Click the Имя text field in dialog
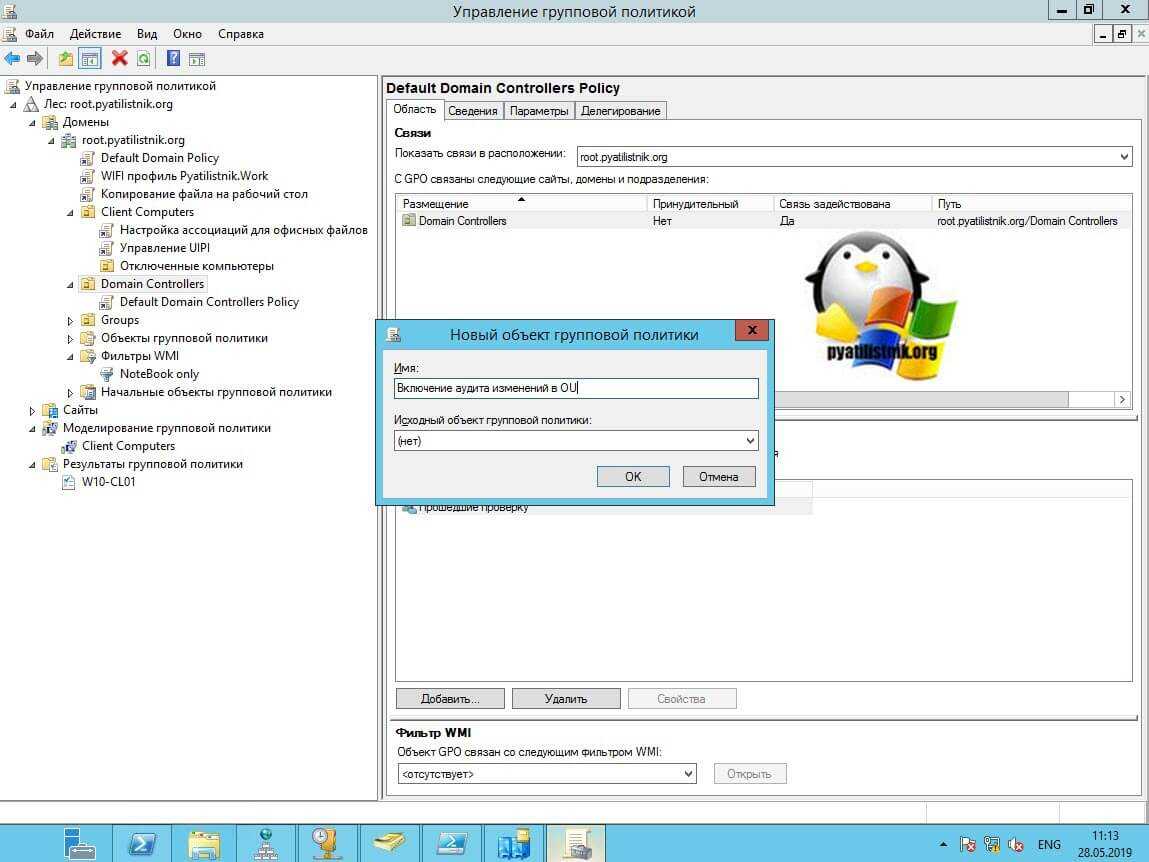This screenshot has height=862, width=1149. [x=576, y=389]
